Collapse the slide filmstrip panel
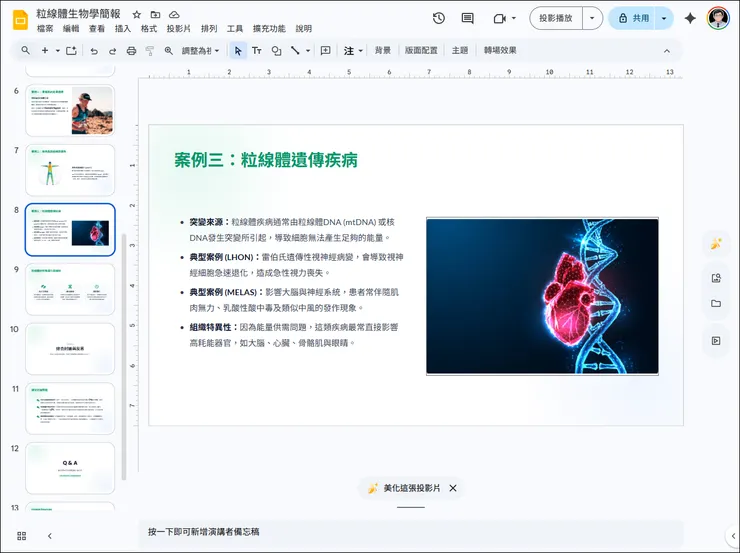 (50, 536)
